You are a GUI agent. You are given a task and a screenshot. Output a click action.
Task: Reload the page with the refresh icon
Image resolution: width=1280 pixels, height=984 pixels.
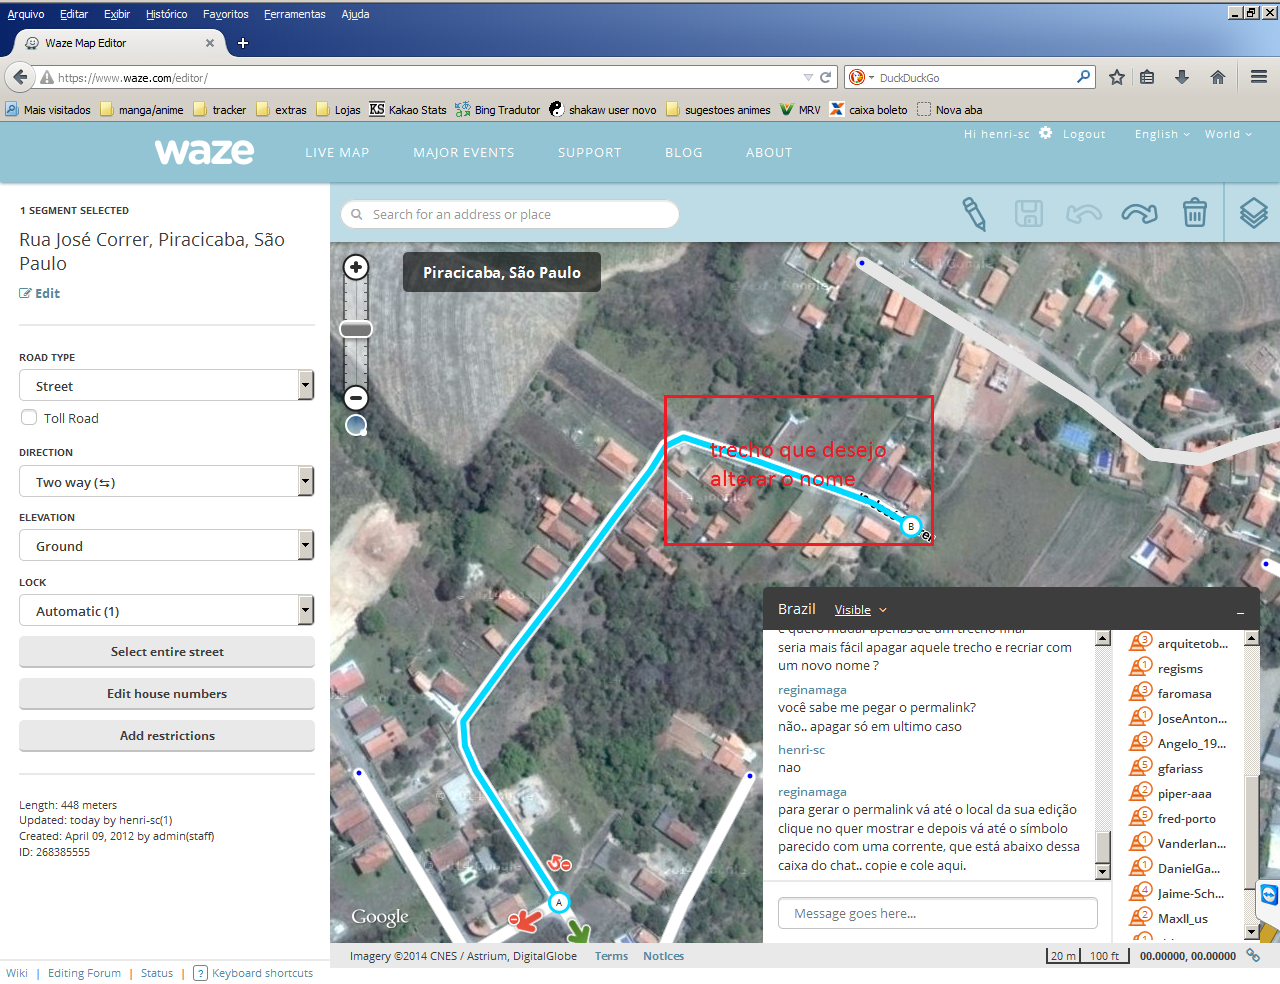tap(826, 77)
